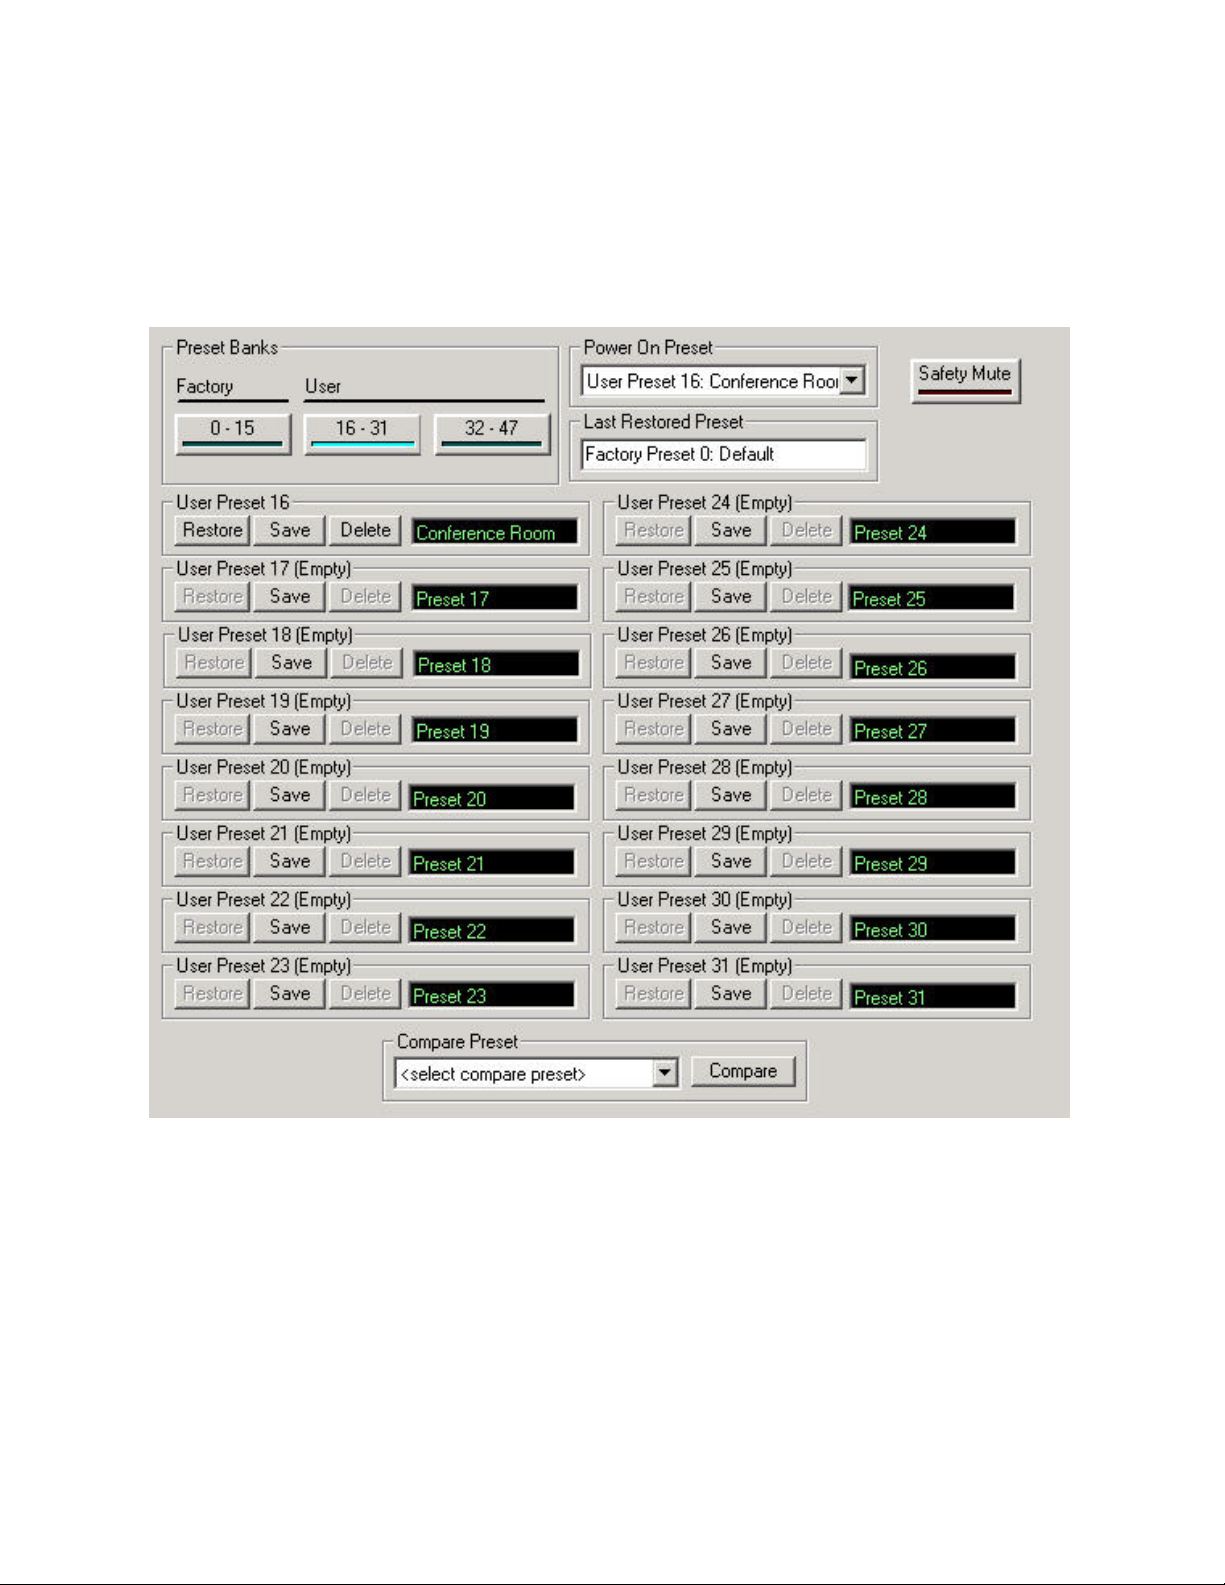Edit the Conference Room preset name

click(495, 533)
